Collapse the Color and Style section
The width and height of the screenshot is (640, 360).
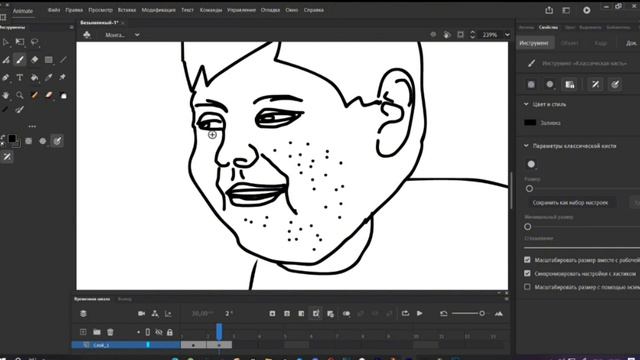coord(526,104)
